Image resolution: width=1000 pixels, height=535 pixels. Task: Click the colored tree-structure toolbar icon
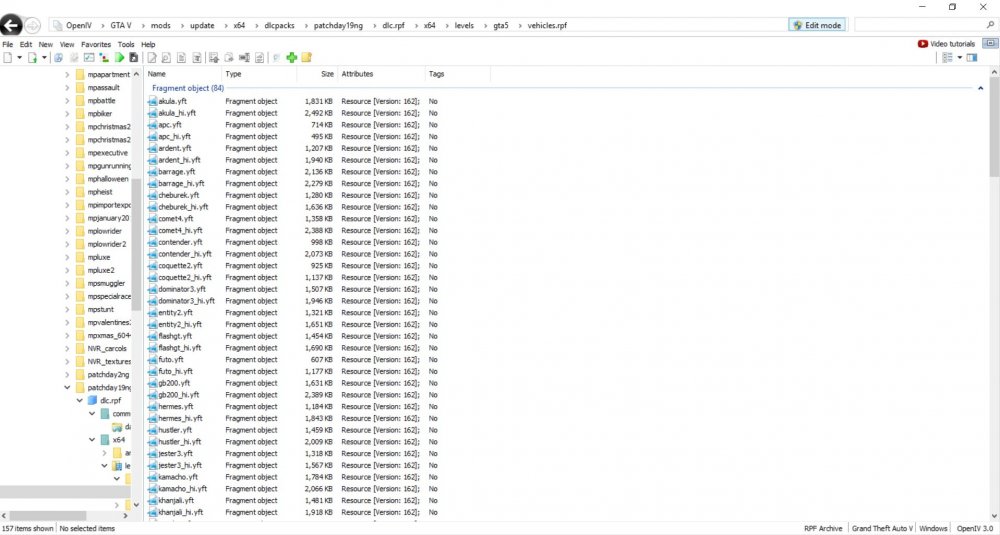point(104,57)
